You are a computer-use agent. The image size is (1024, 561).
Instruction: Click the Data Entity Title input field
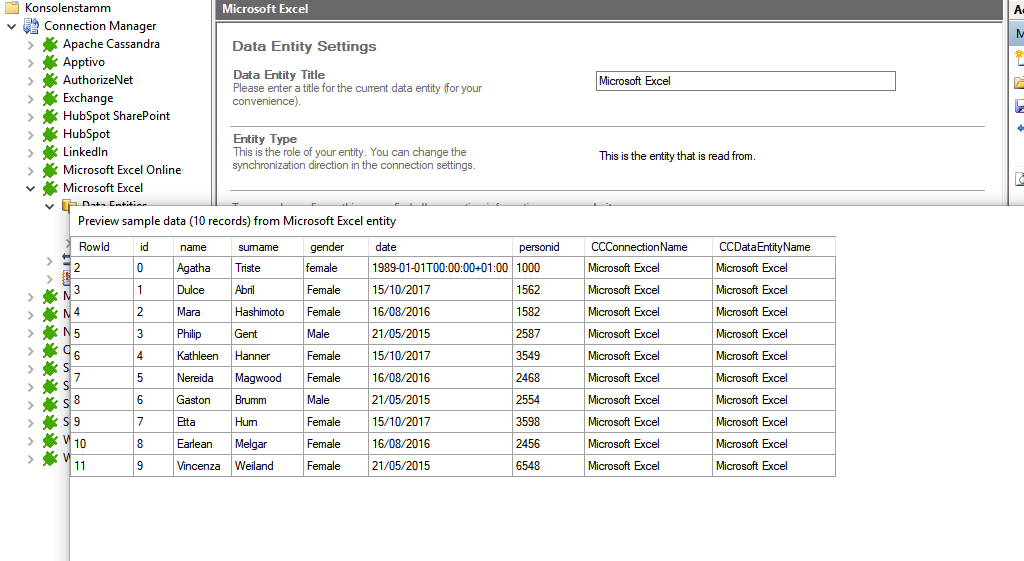point(745,81)
